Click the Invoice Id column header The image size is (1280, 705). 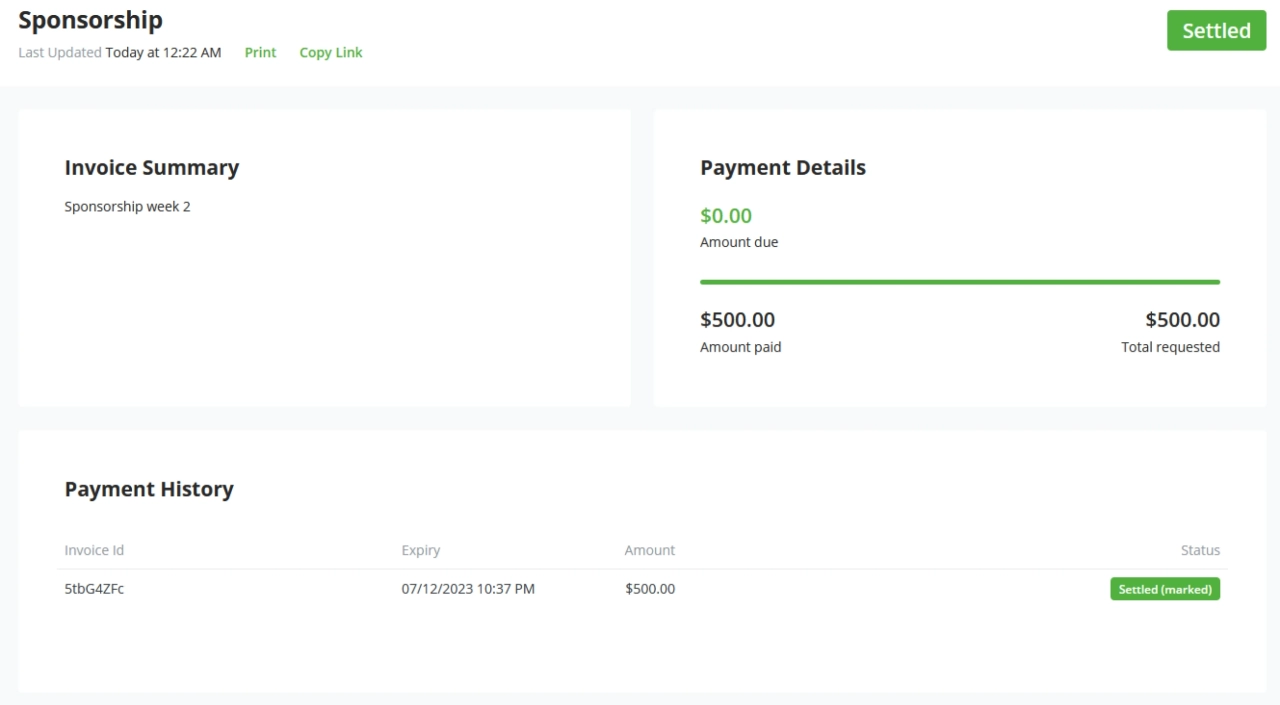point(94,550)
